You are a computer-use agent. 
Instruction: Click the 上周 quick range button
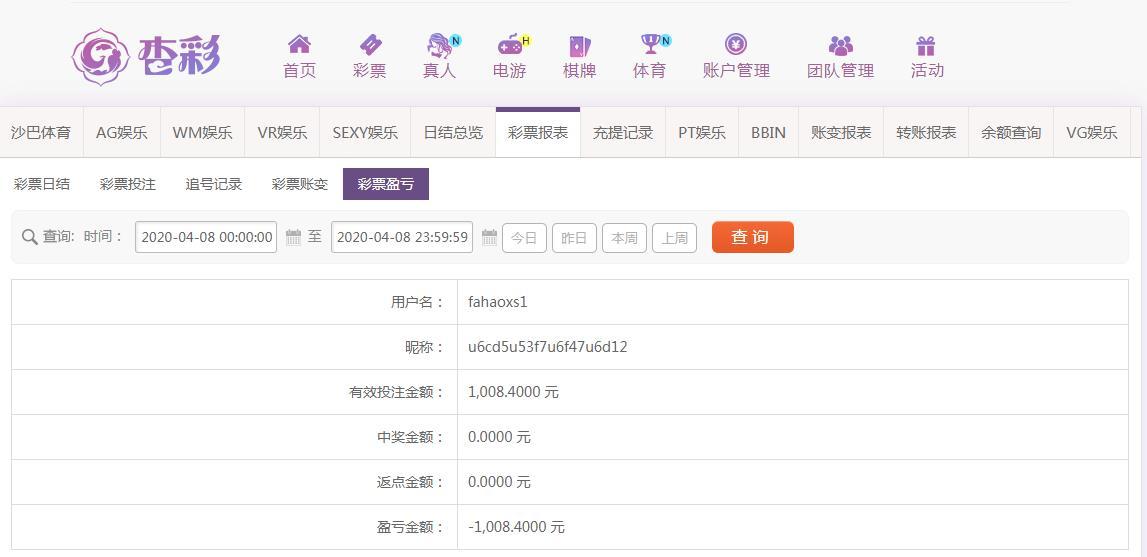[x=674, y=238]
